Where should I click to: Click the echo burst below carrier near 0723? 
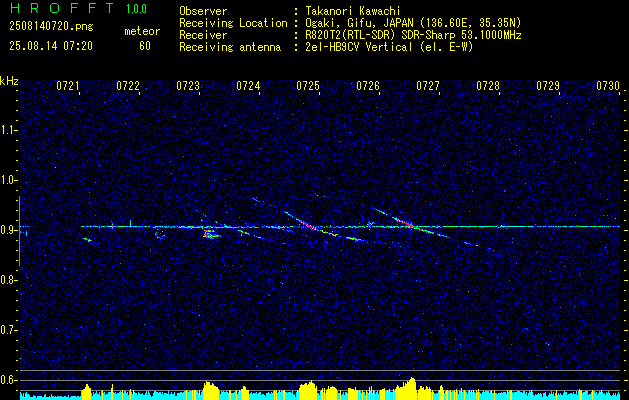pos(211,234)
